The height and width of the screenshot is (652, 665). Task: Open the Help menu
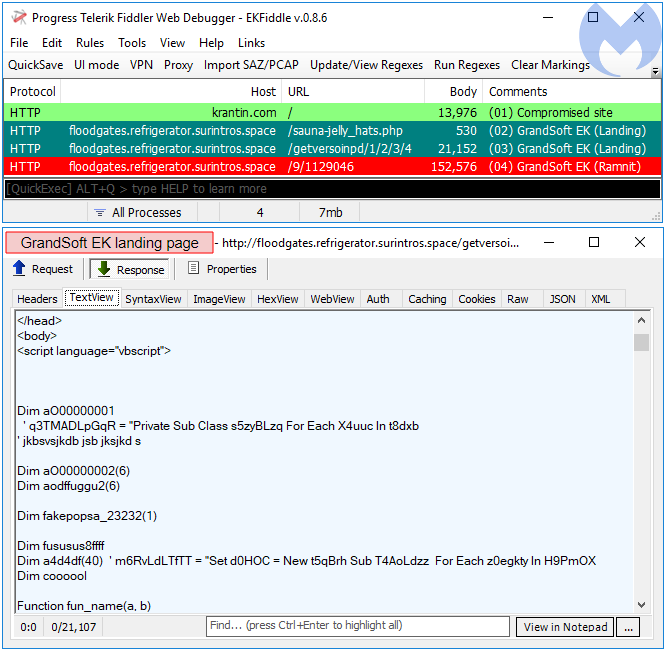[211, 43]
